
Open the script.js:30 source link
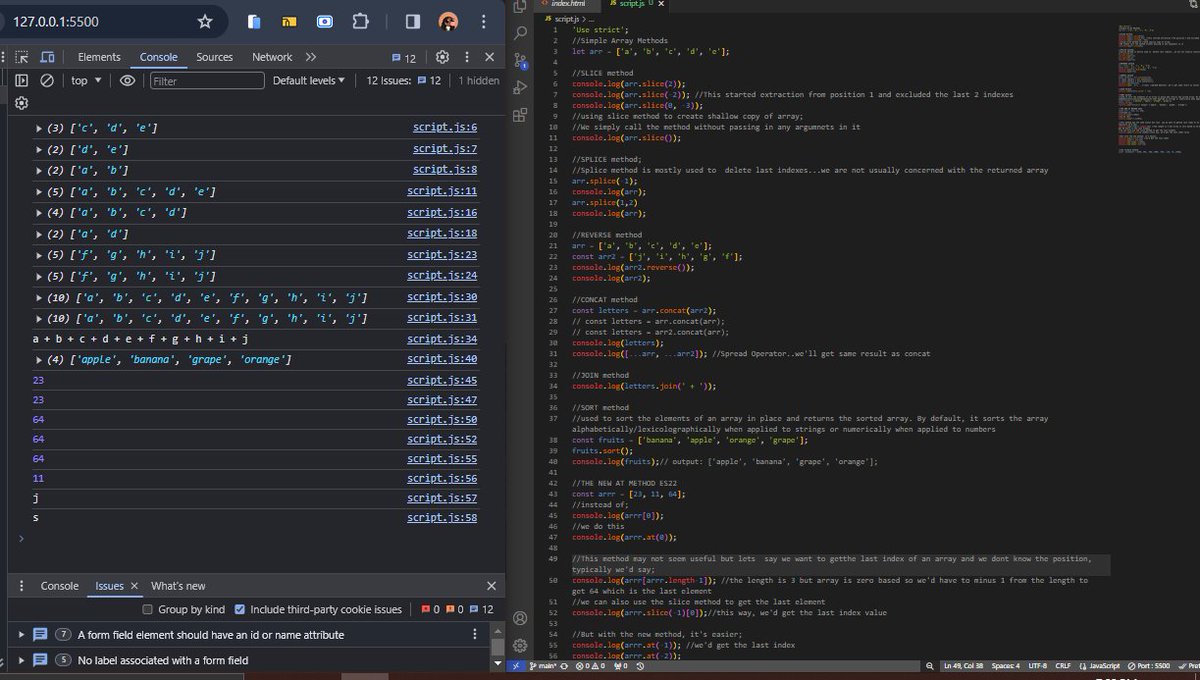click(442, 297)
